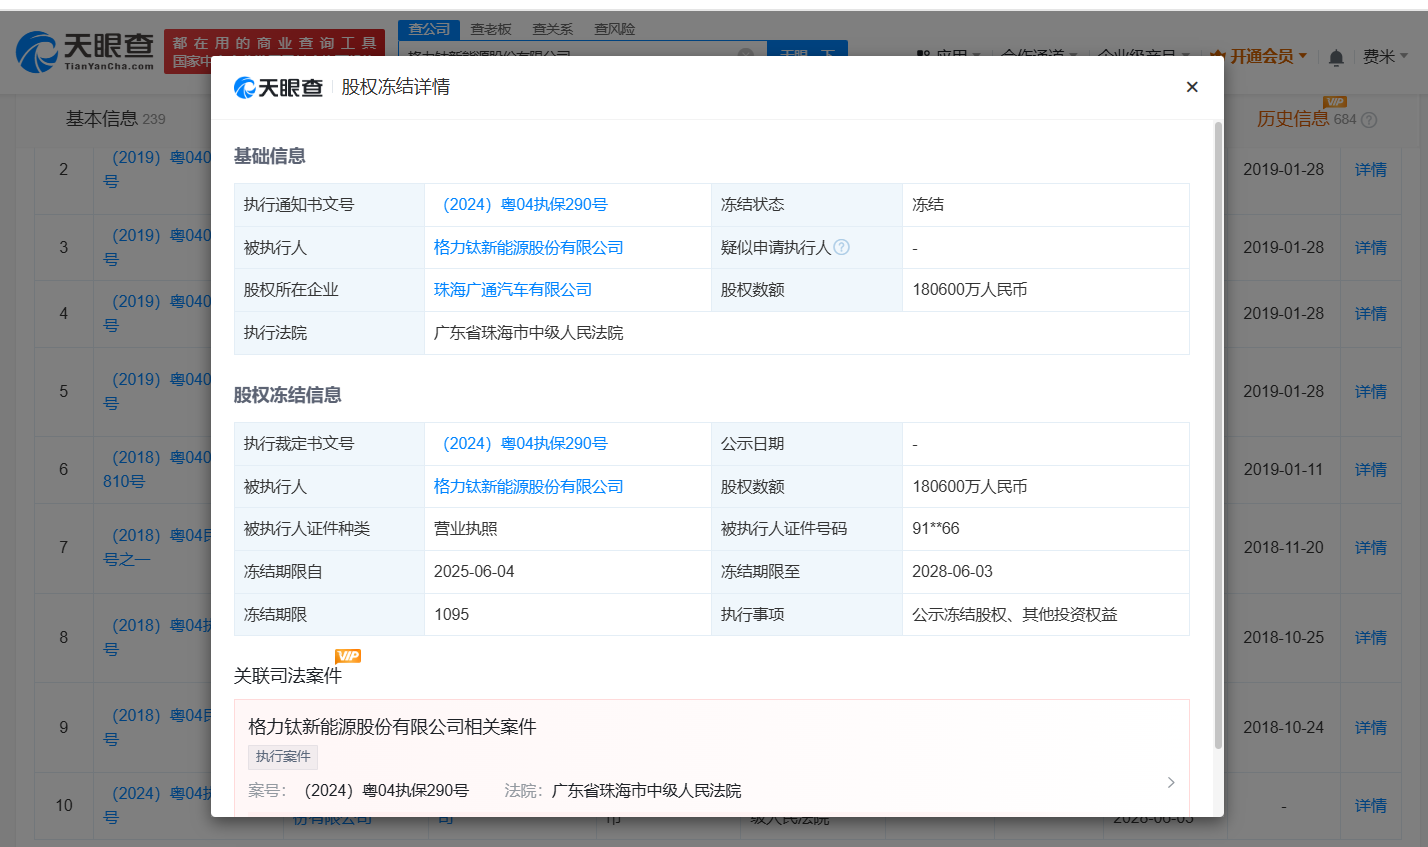Switch to the 查关系 search tab
This screenshot has height=847, width=1428.
pyautogui.click(x=553, y=30)
